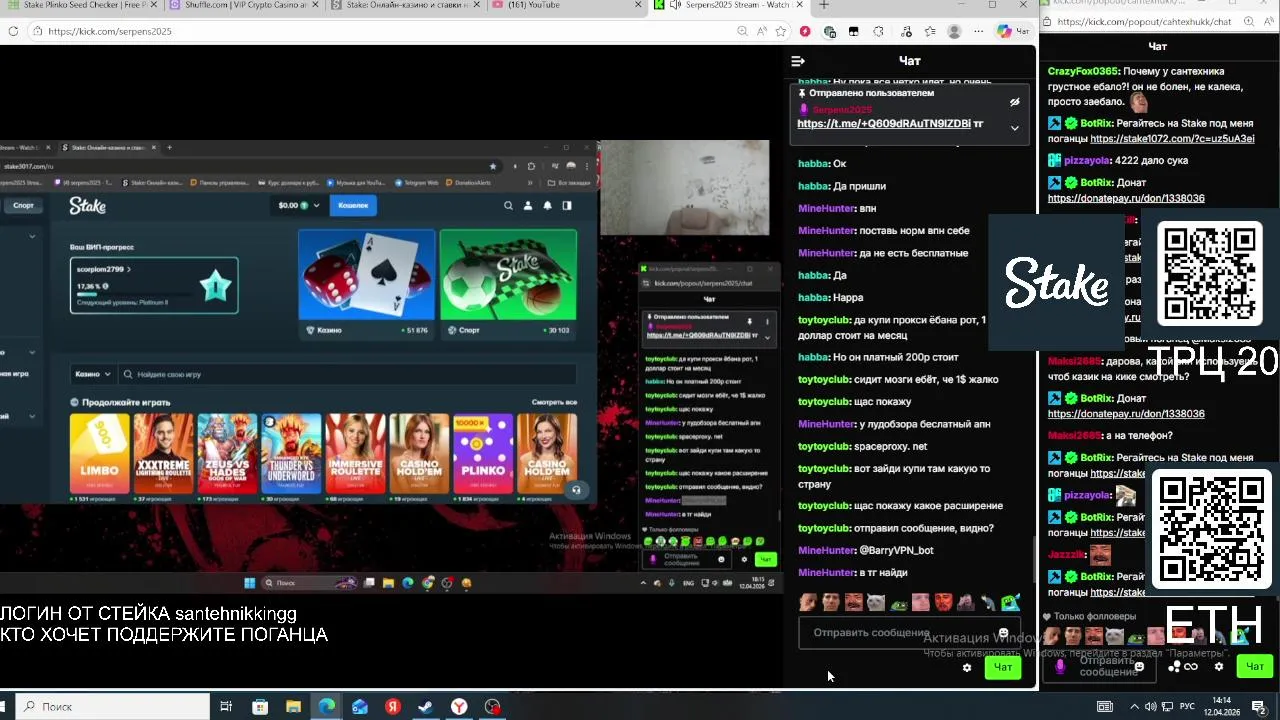Open the browser extensions puzzle icon
This screenshot has width=1280, height=720.
(x=878, y=31)
